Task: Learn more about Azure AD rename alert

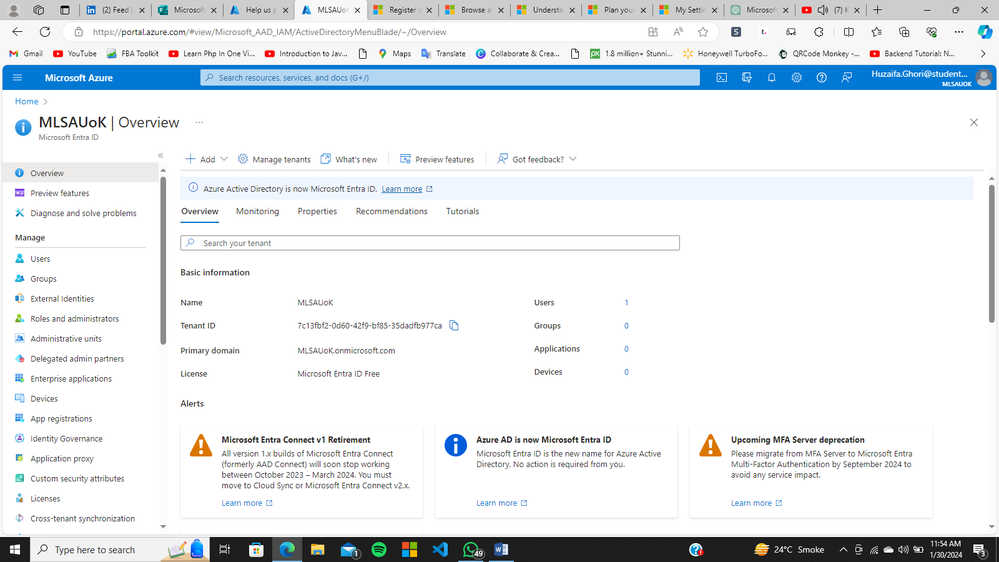Action: tap(502, 503)
